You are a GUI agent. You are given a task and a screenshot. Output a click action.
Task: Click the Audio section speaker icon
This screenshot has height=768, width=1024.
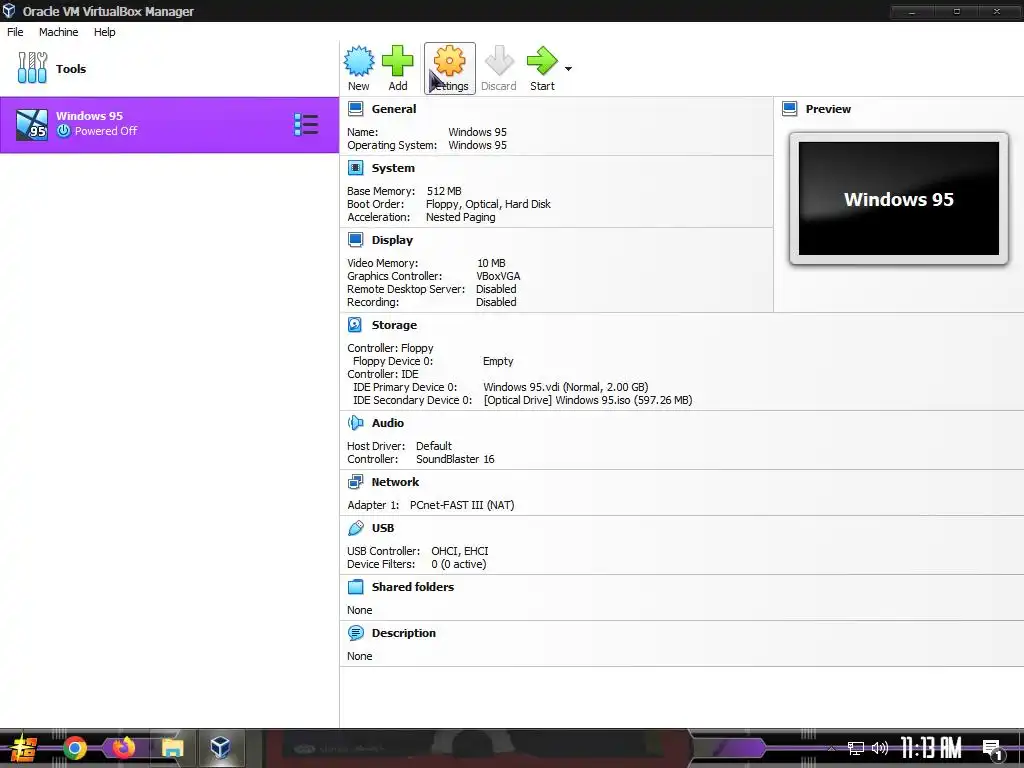click(355, 423)
